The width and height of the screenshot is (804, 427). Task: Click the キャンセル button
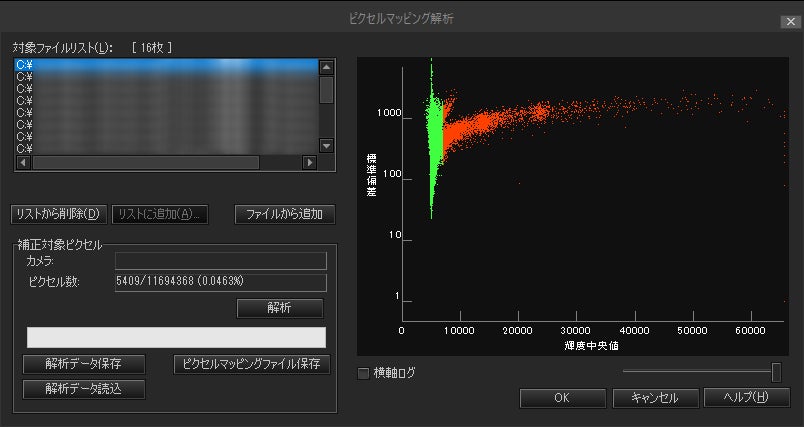(655, 398)
